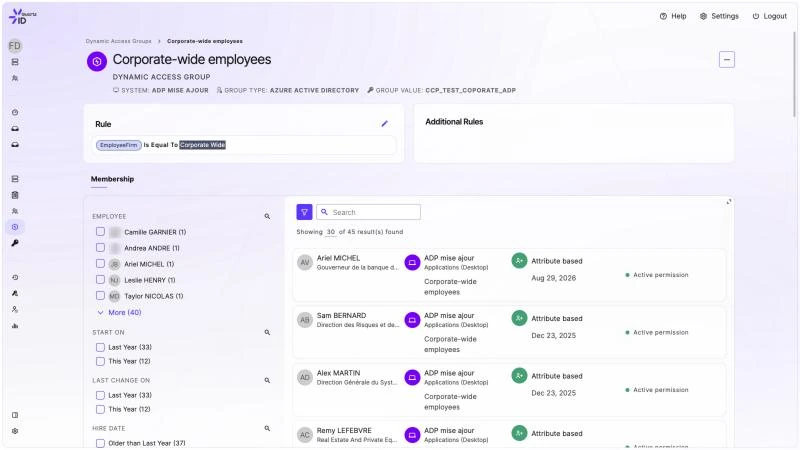Check the Taylor NICOLAS employee filter
The height and width of the screenshot is (450, 800).
tap(101, 295)
